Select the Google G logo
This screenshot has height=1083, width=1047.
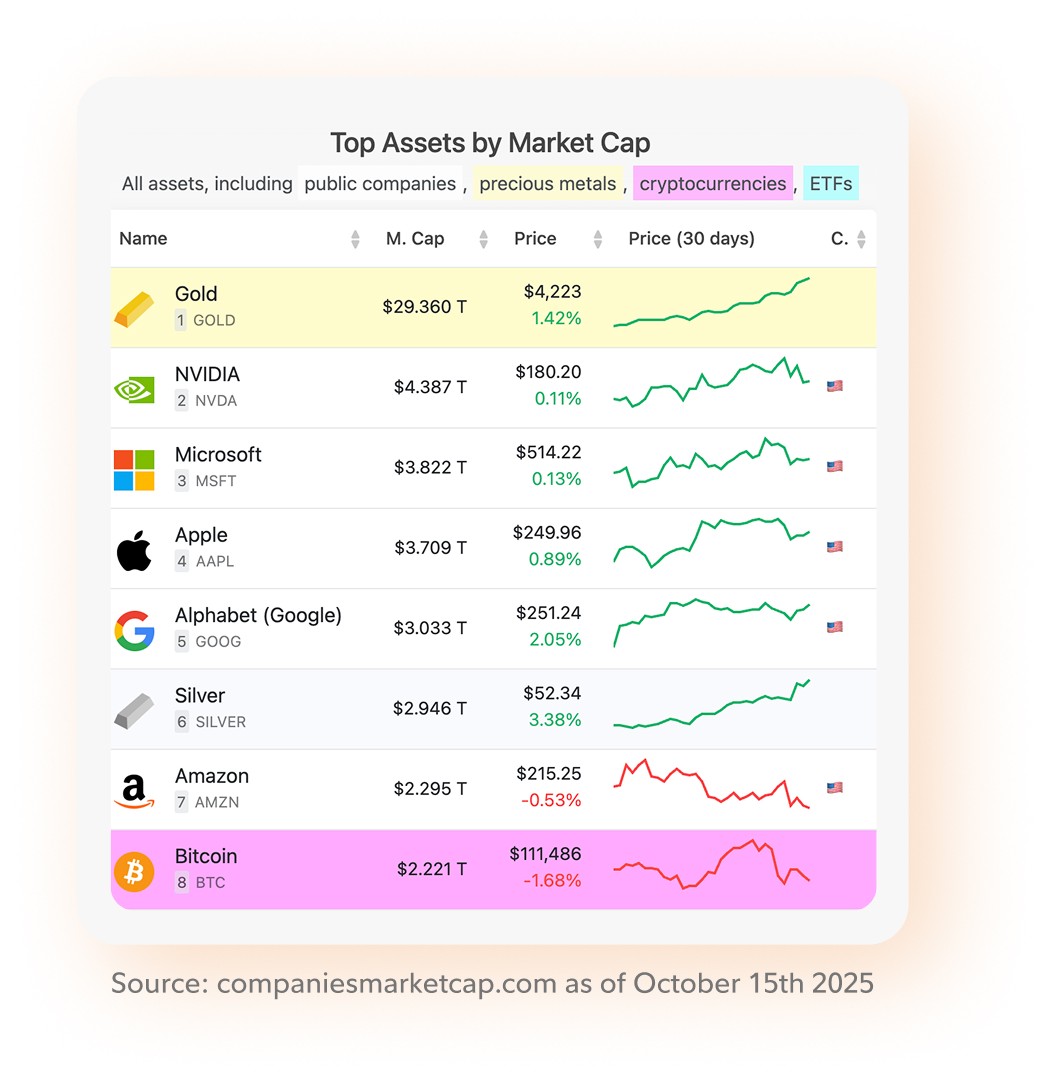(134, 628)
